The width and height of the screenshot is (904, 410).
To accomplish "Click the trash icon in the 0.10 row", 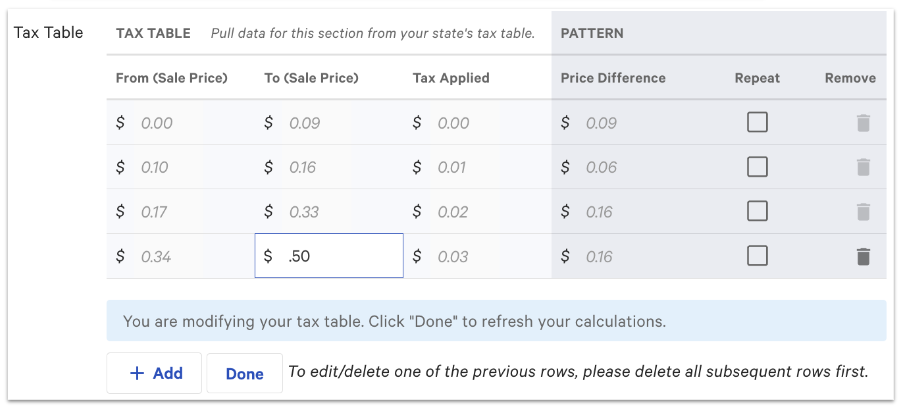I will tap(863, 167).
